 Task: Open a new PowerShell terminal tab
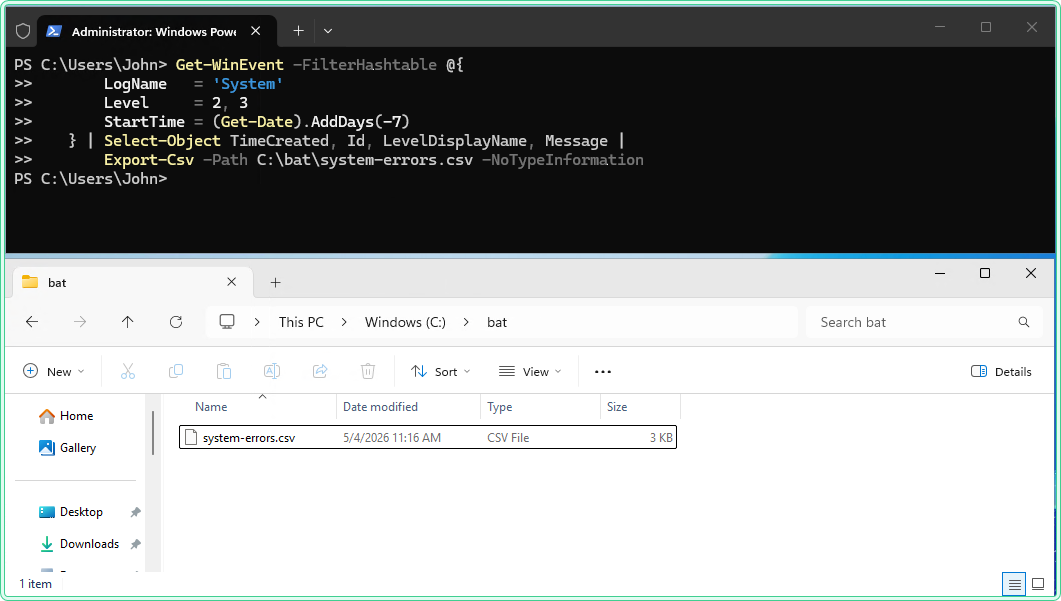pyautogui.click(x=298, y=31)
